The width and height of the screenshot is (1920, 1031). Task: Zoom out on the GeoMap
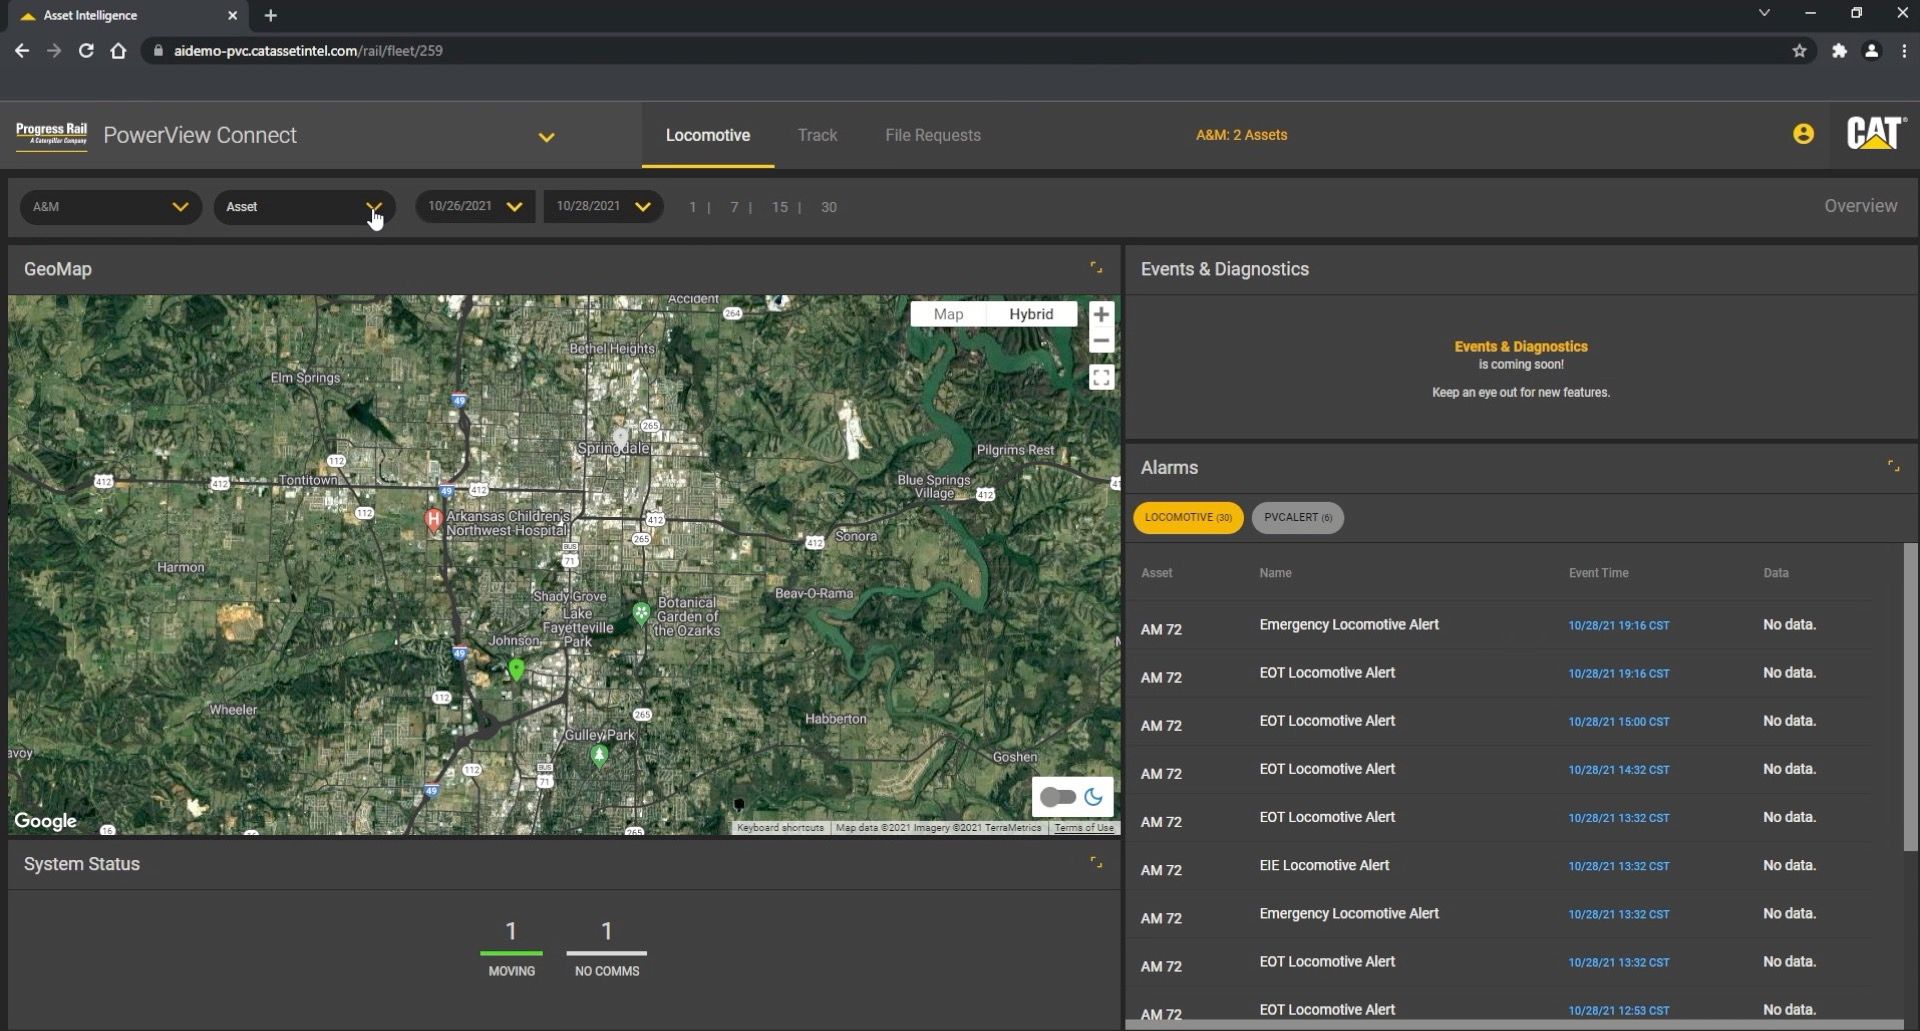click(x=1100, y=341)
